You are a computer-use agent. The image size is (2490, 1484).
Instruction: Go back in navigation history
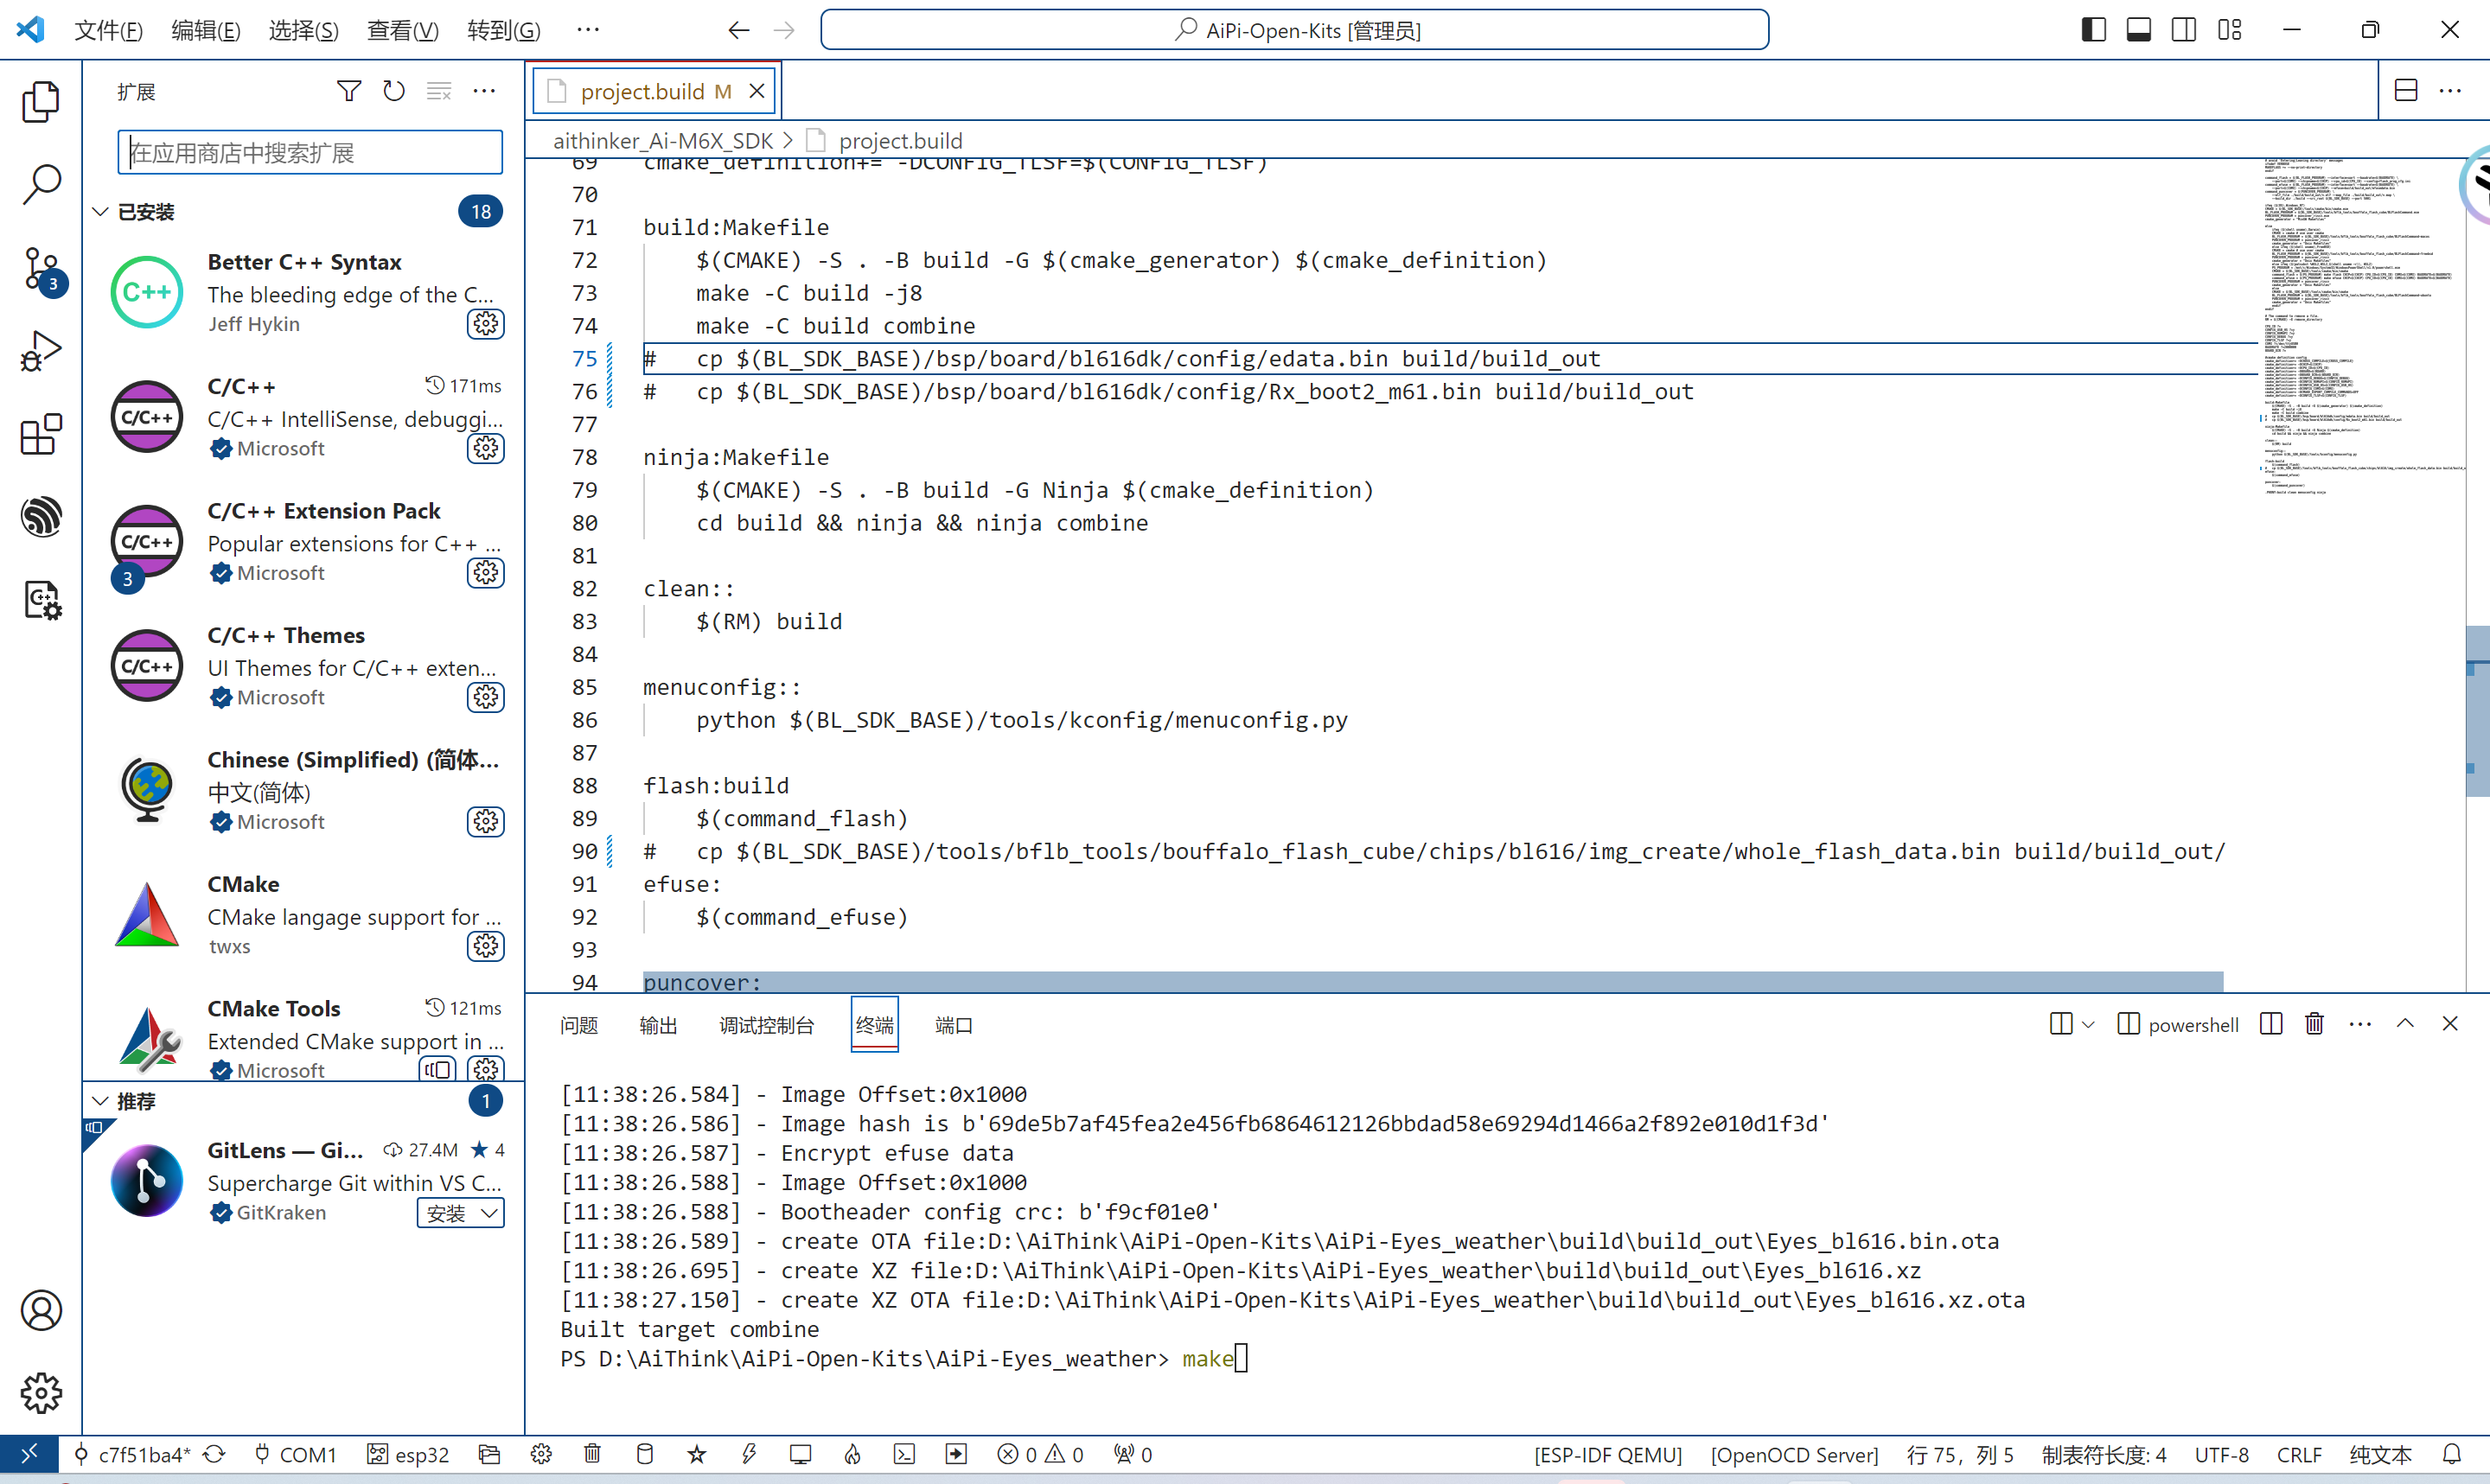pyautogui.click(x=738, y=30)
